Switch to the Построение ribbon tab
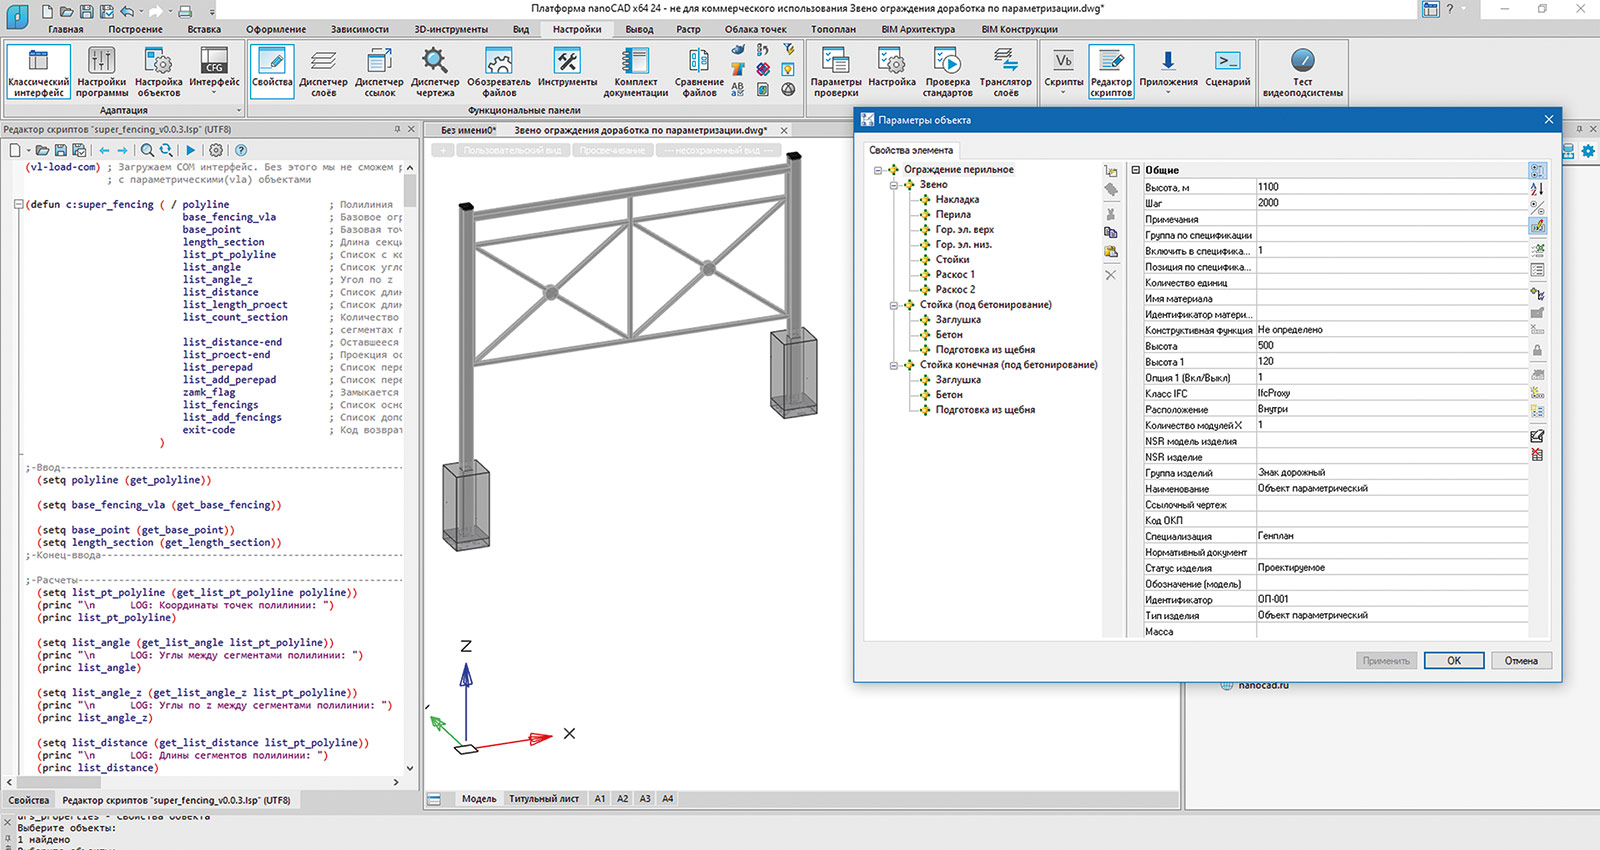This screenshot has height=850, width=1600. click(135, 29)
